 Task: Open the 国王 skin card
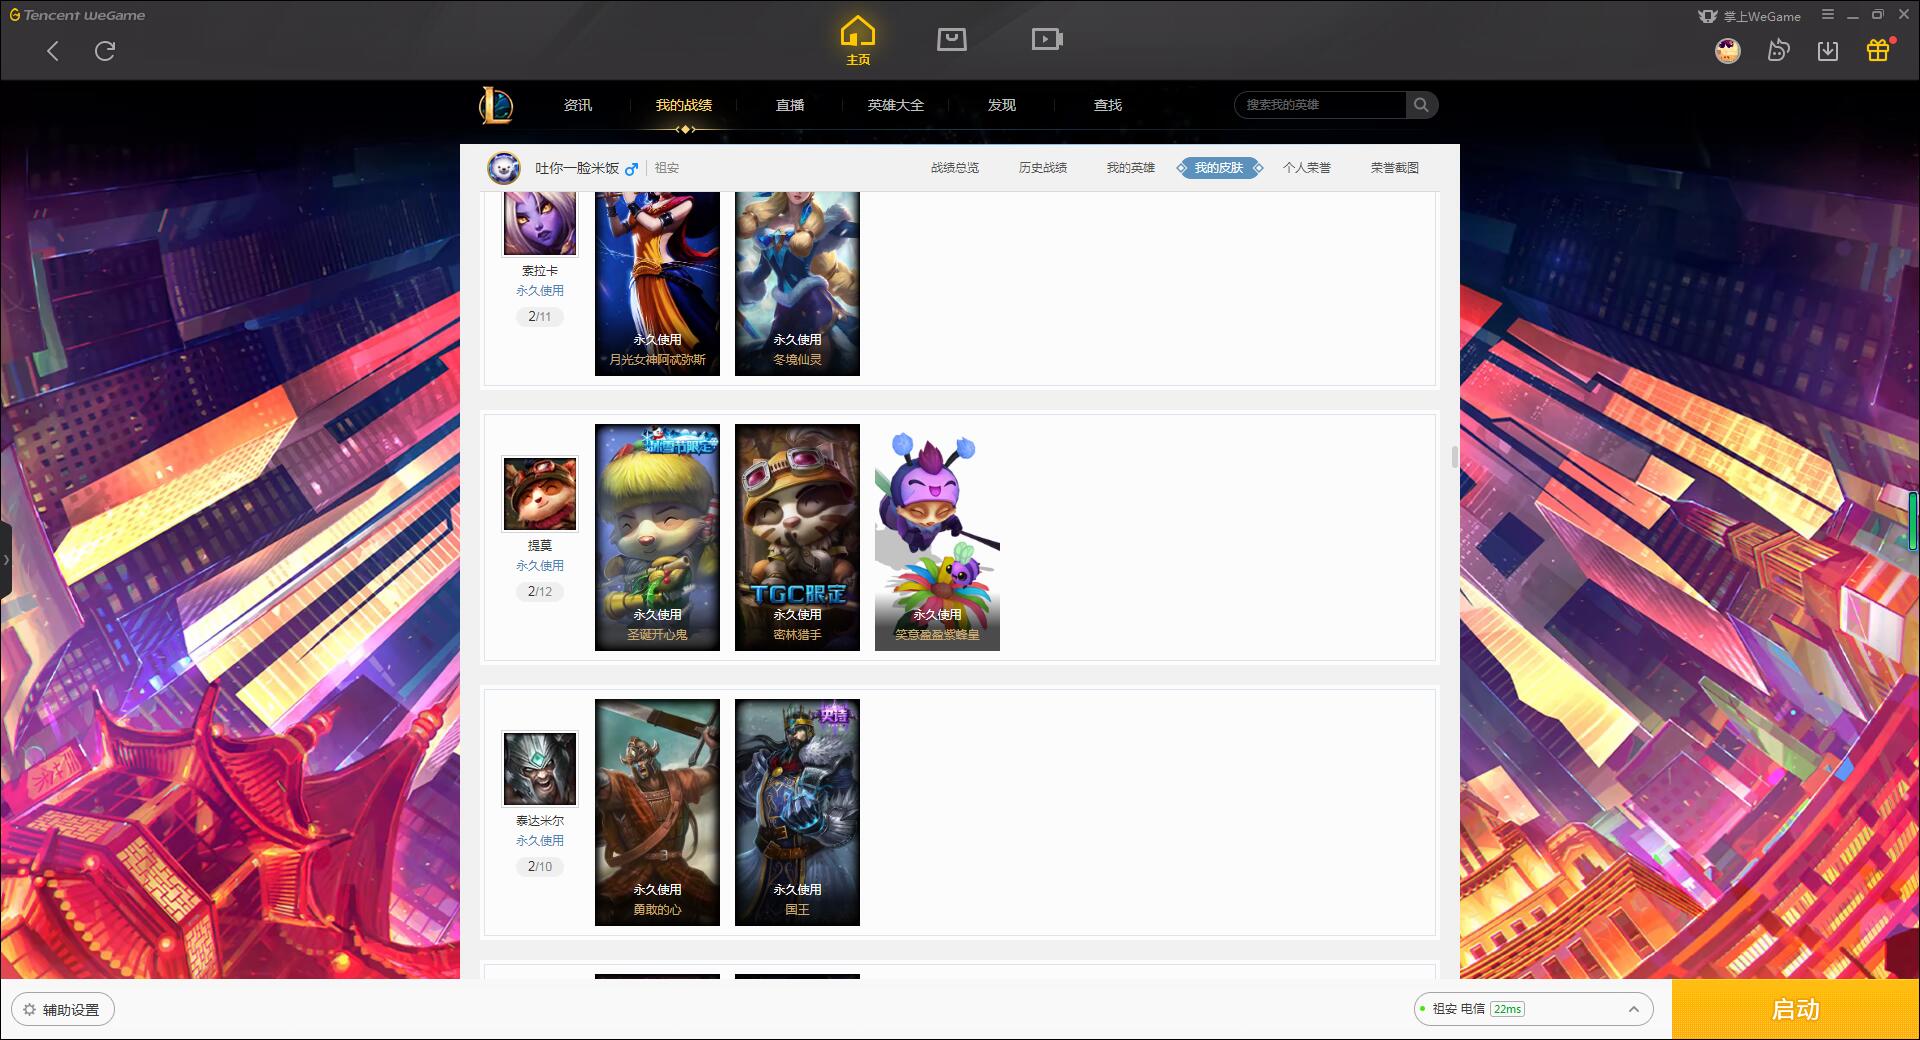click(x=797, y=812)
